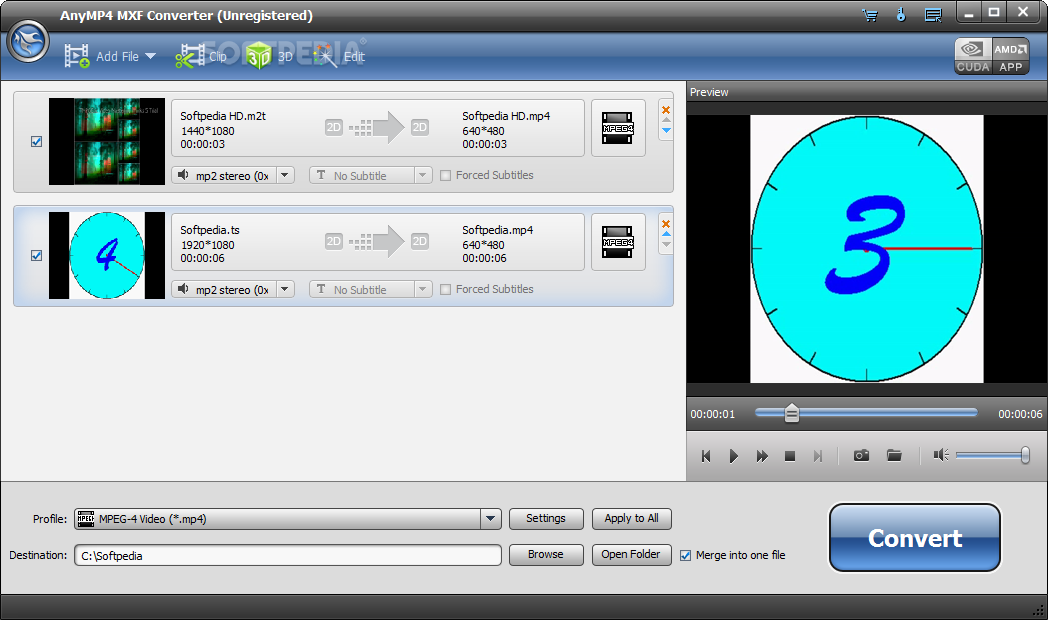Jump to previous frame in preview
Screen dimensions: 1048x620
[x=706, y=456]
